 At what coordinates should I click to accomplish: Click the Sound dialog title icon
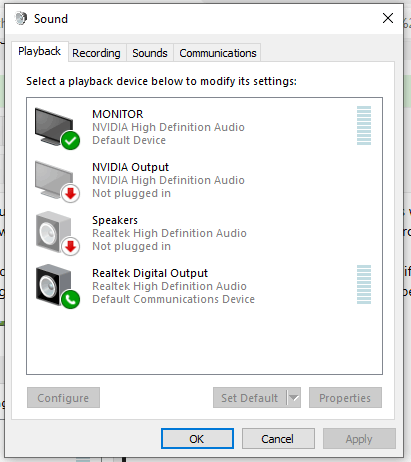click(x=21, y=18)
